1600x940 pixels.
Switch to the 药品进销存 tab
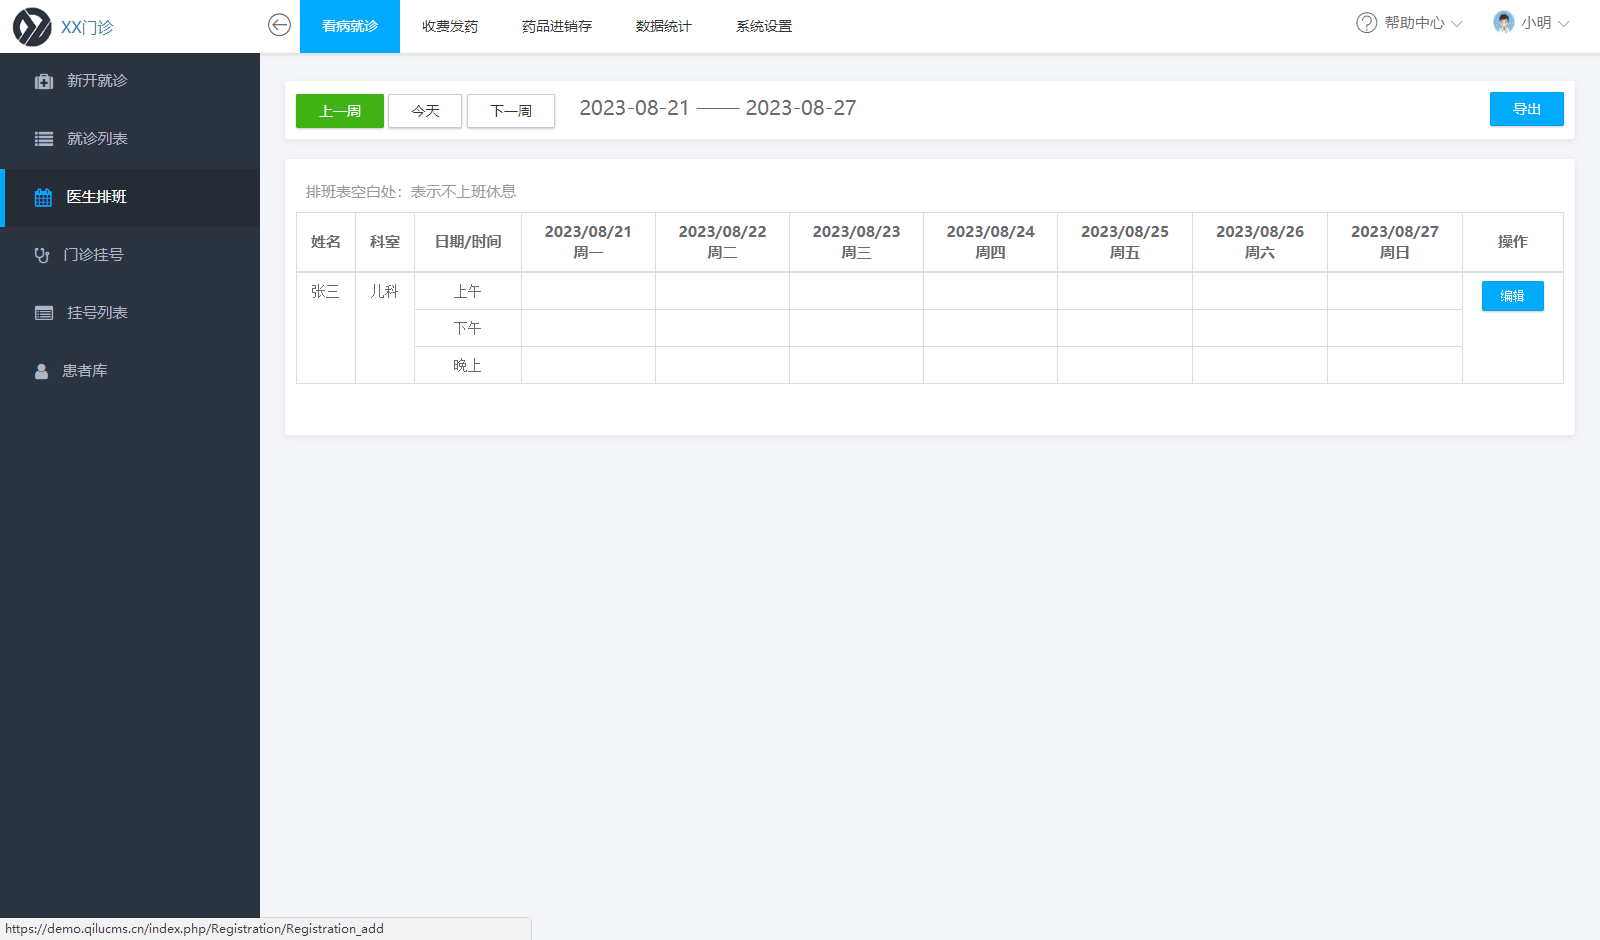tap(556, 26)
